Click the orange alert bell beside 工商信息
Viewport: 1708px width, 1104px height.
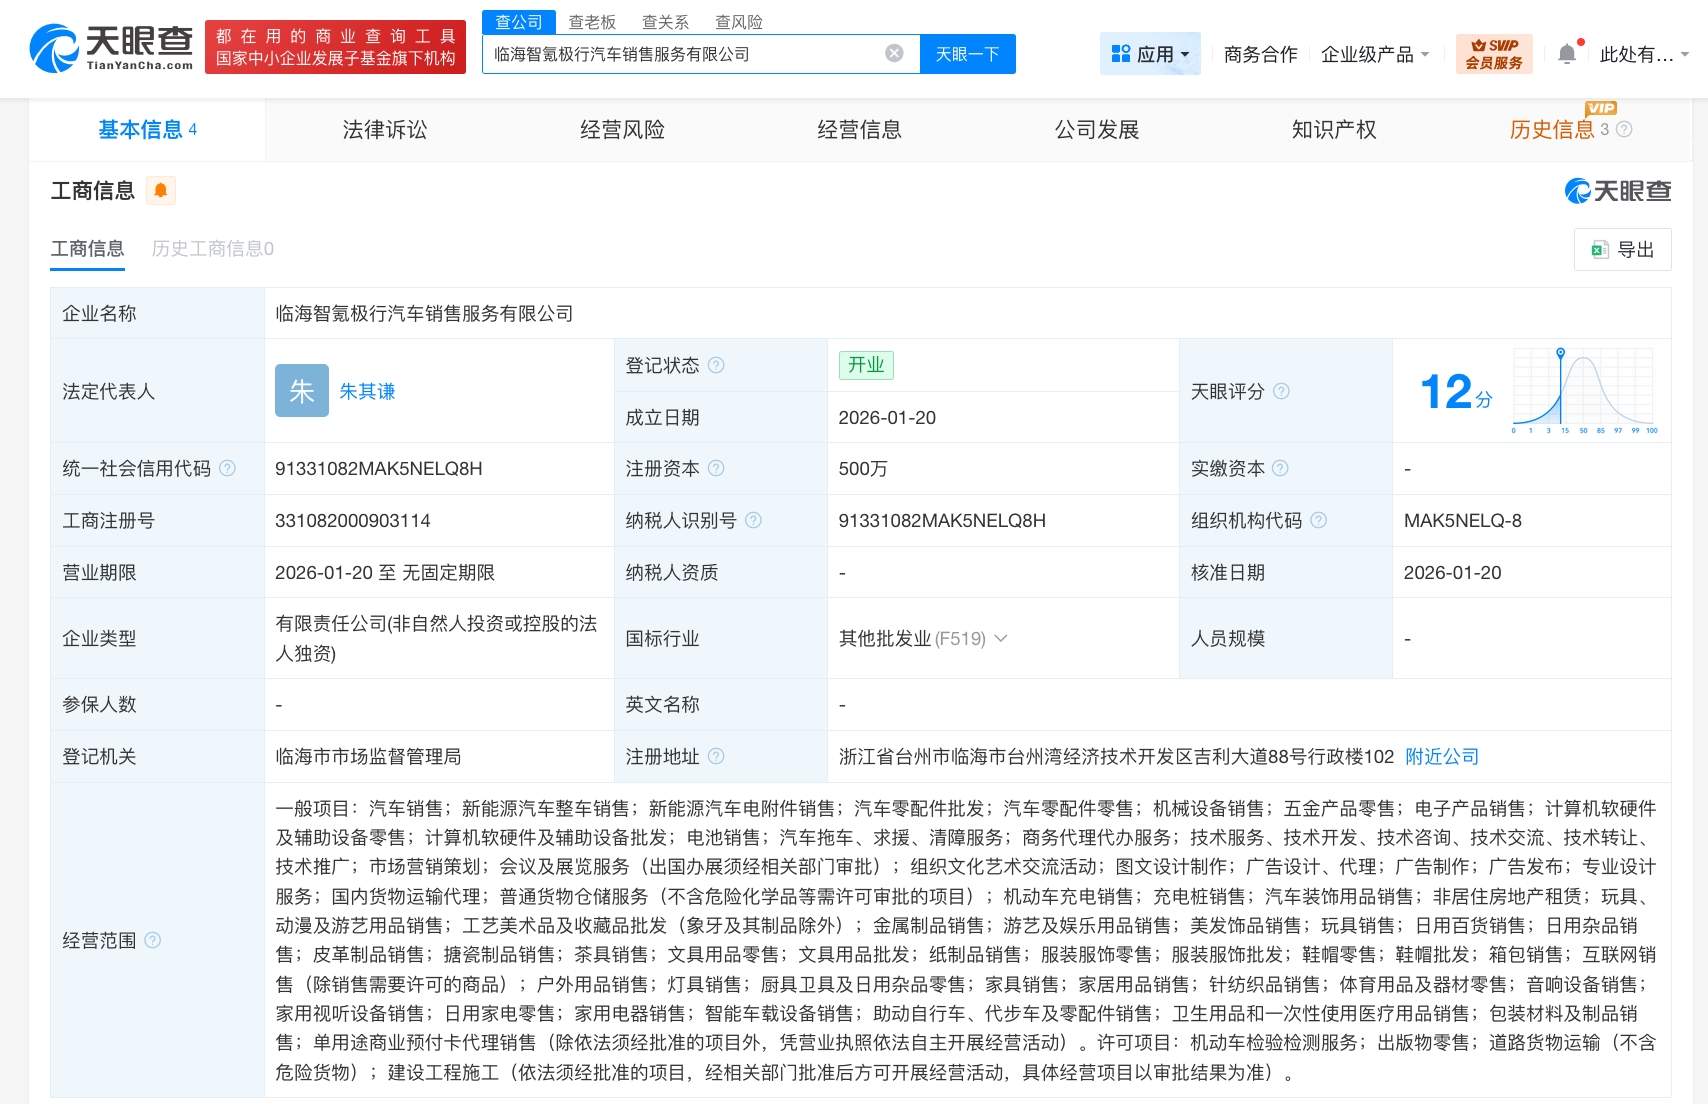[x=160, y=190]
